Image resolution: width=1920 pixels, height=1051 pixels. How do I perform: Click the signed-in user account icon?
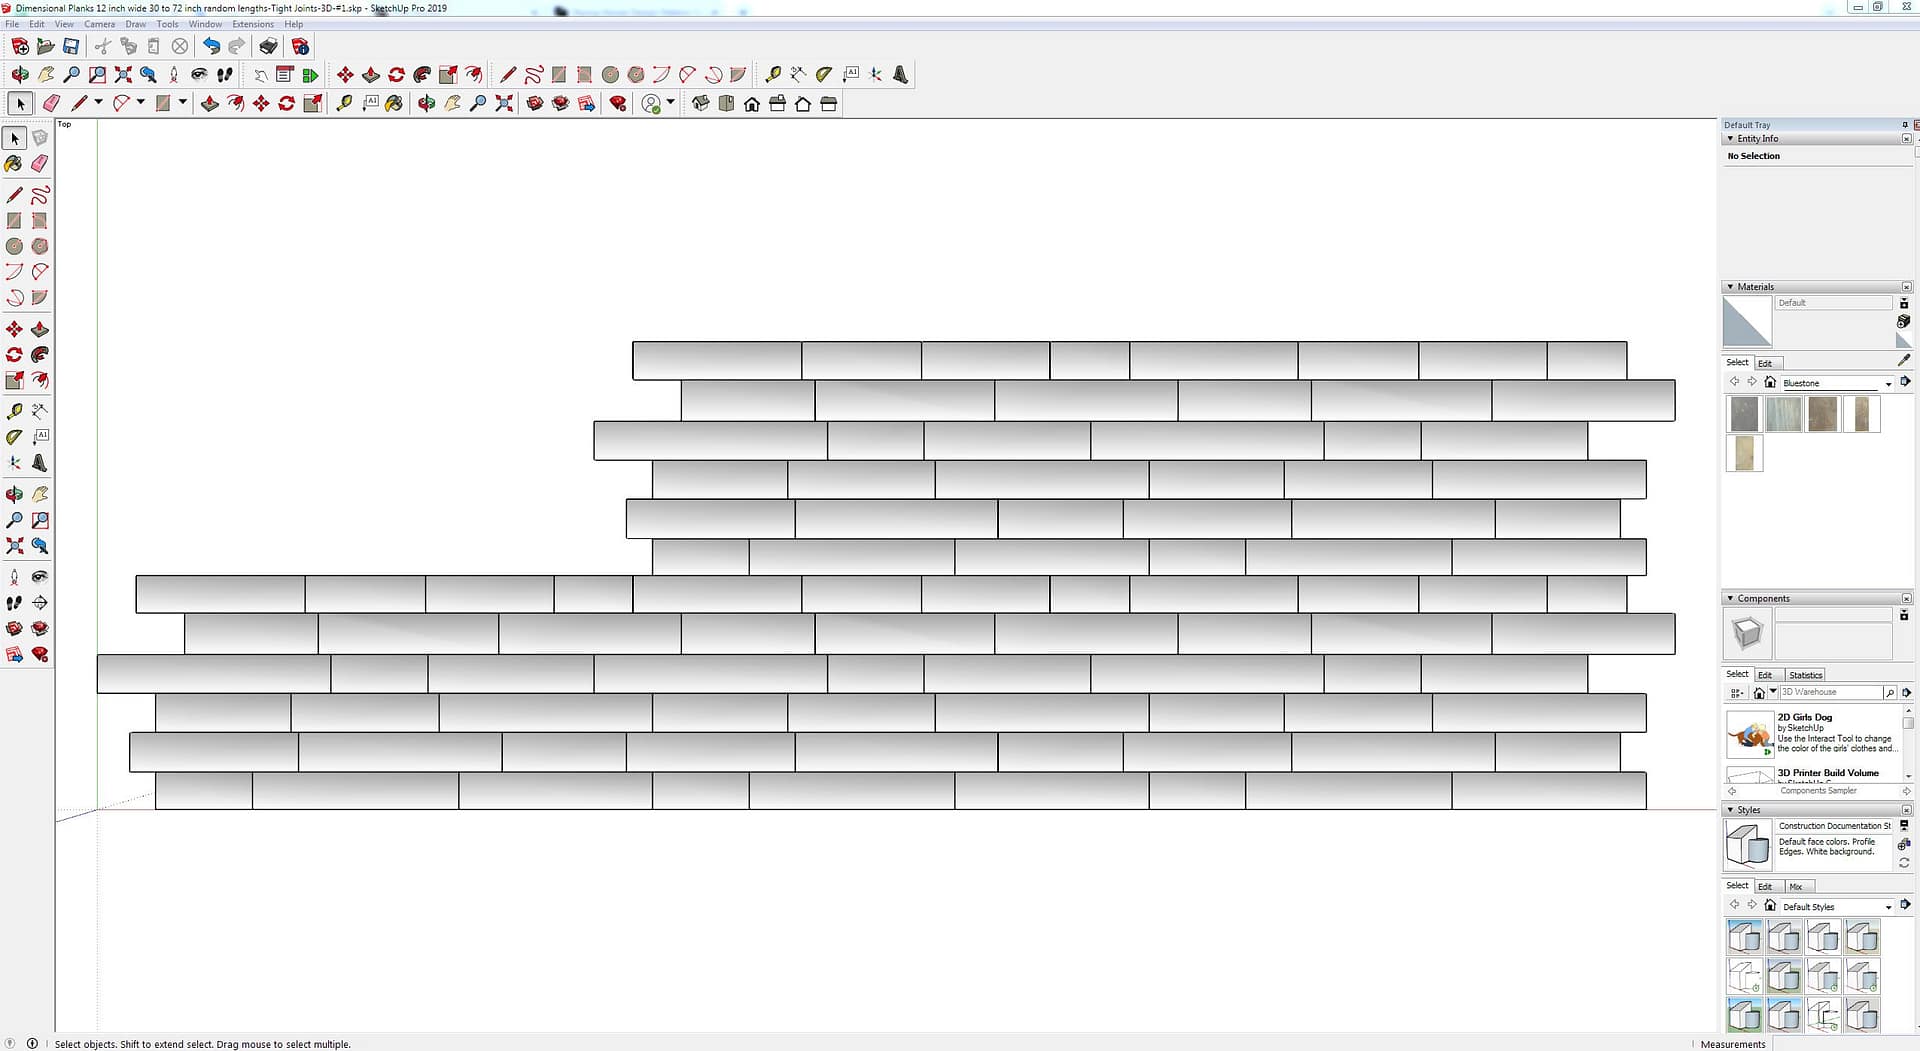tap(651, 104)
